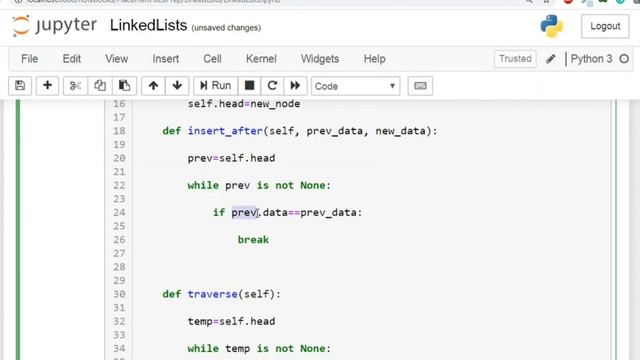Click 'prev_data' at the end of line 24
This screenshot has width=640, height=360.
pos(328,213)
